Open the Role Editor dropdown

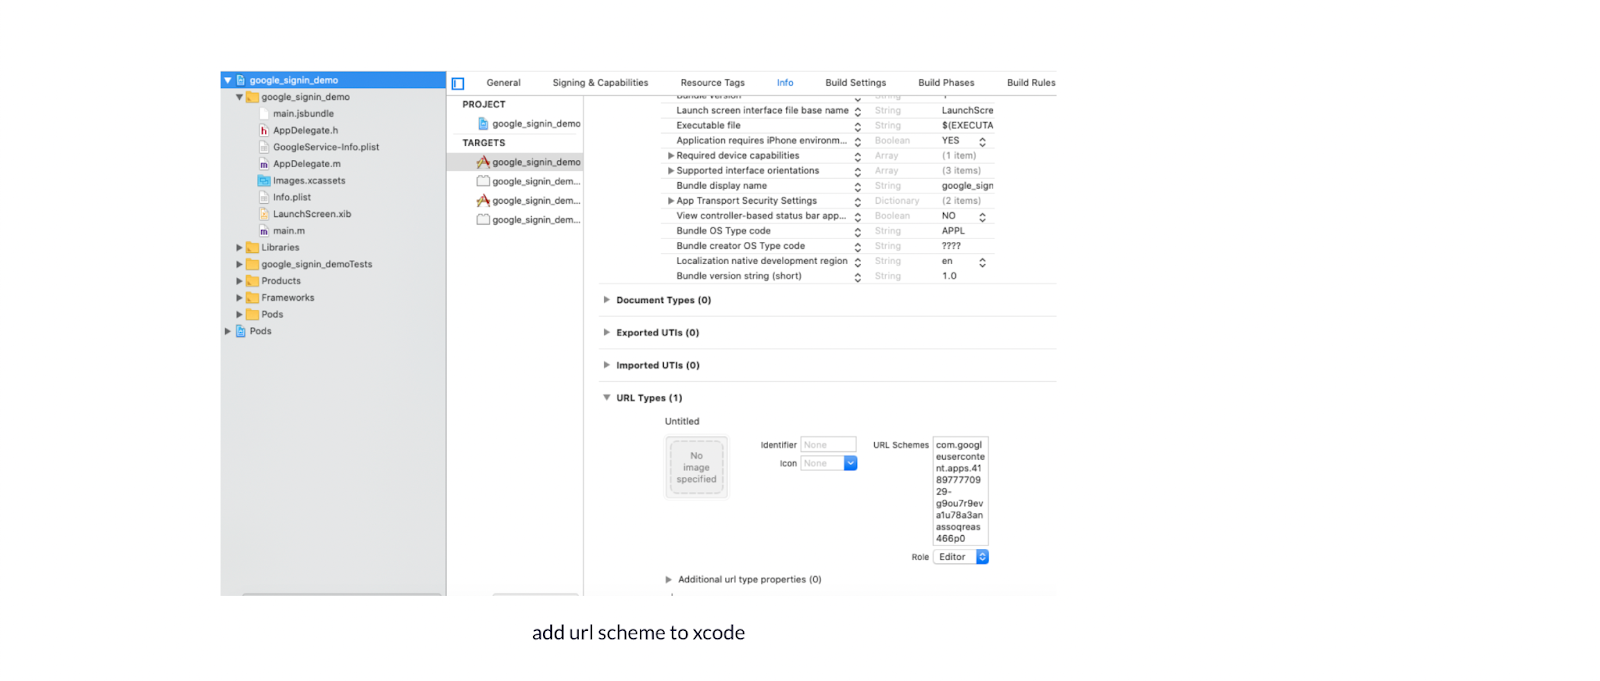coord(961,557)
